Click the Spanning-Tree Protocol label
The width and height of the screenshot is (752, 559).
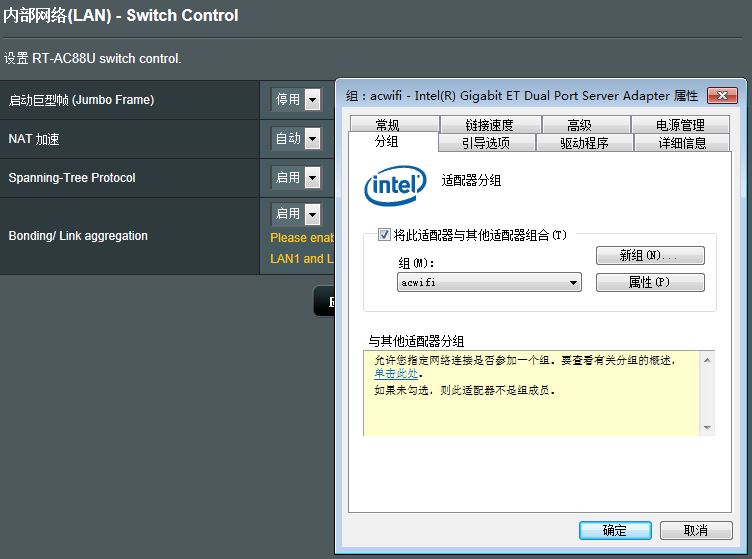coord(72,178)
